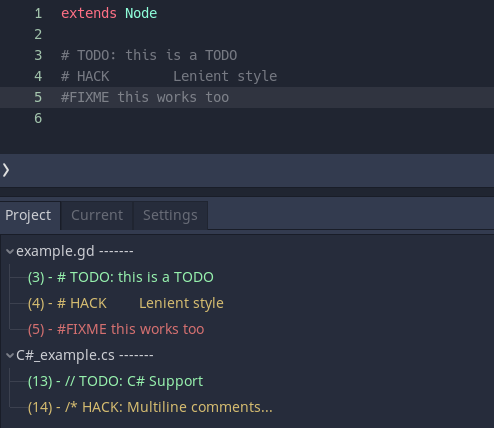
Task: Click the chevron arrow on the divider bar
Action: pos(6,170)
